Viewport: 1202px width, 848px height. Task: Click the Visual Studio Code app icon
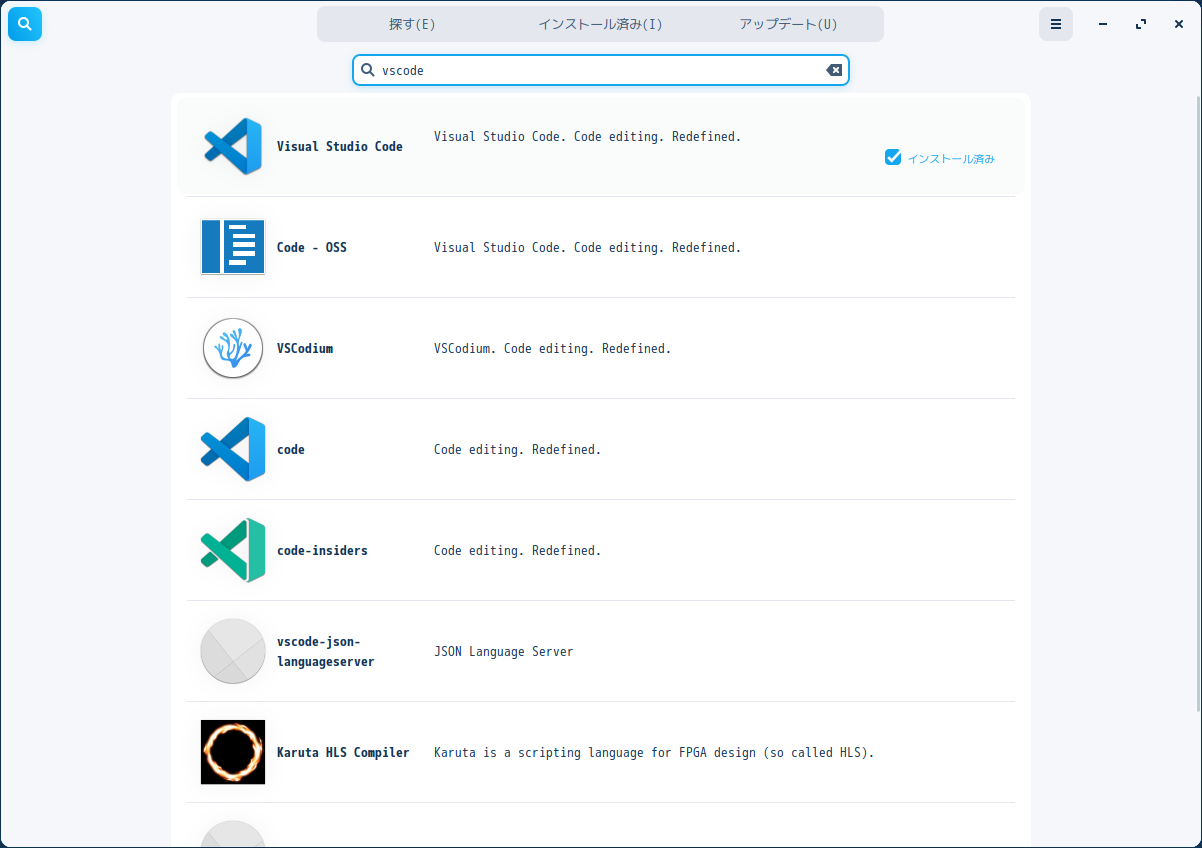pos(233,146)
